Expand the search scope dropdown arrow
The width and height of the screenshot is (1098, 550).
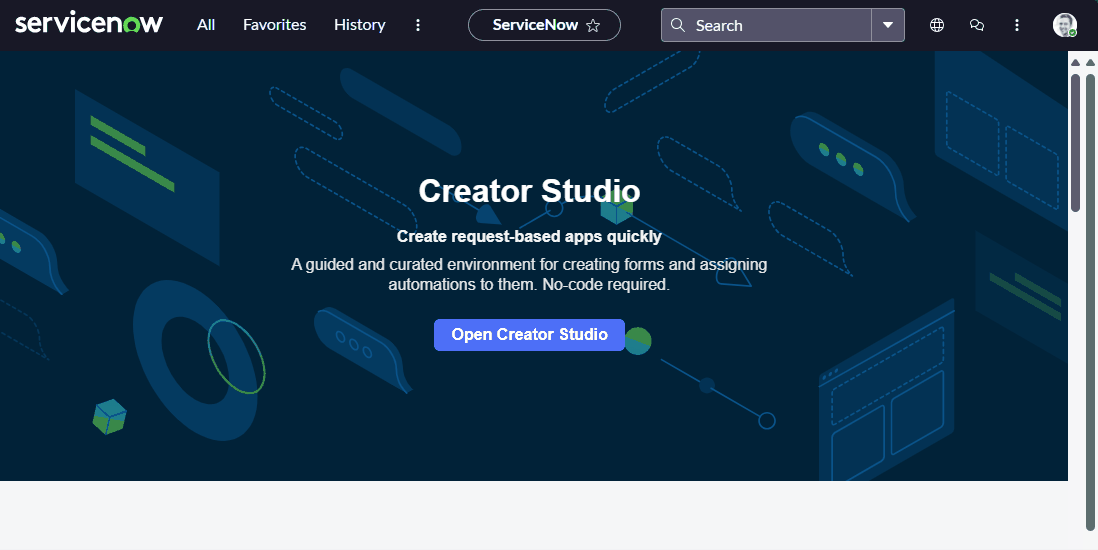[x=888, y=25]
